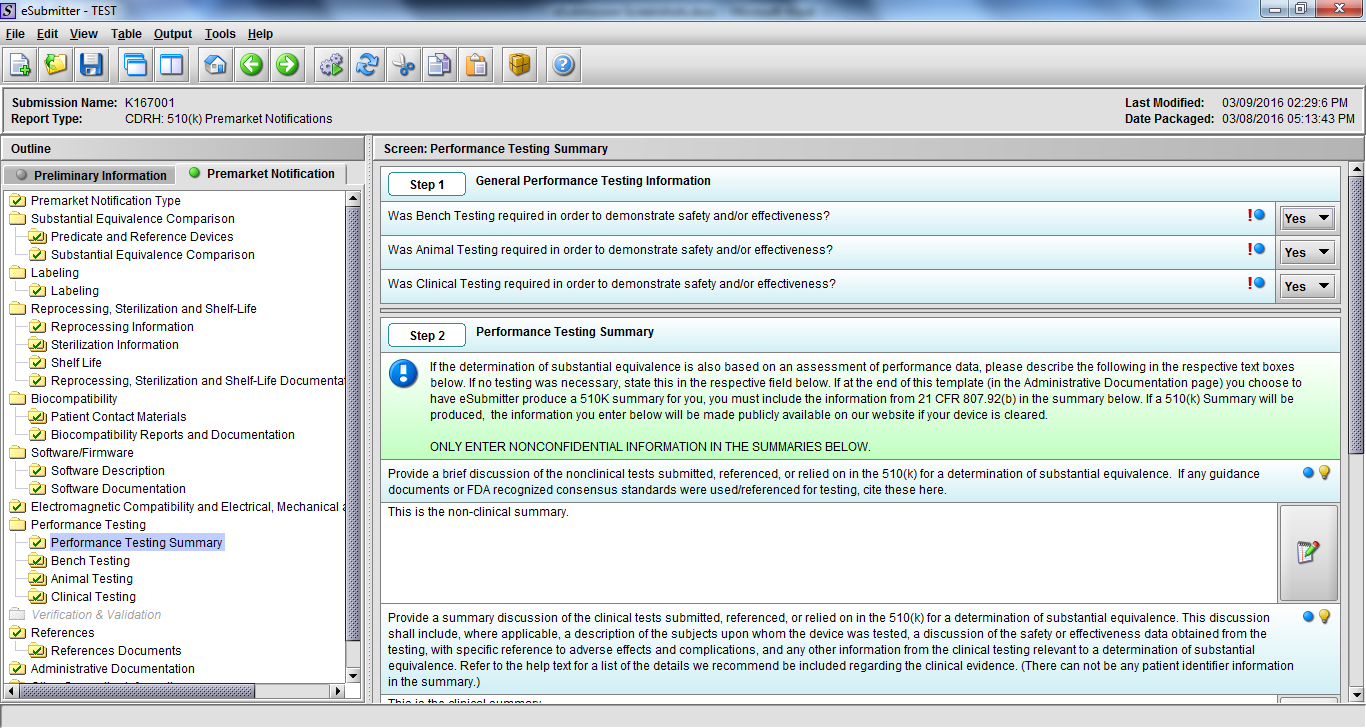Click the lightbulb beside the nonclinical tests prompt

click(1324, 473)
